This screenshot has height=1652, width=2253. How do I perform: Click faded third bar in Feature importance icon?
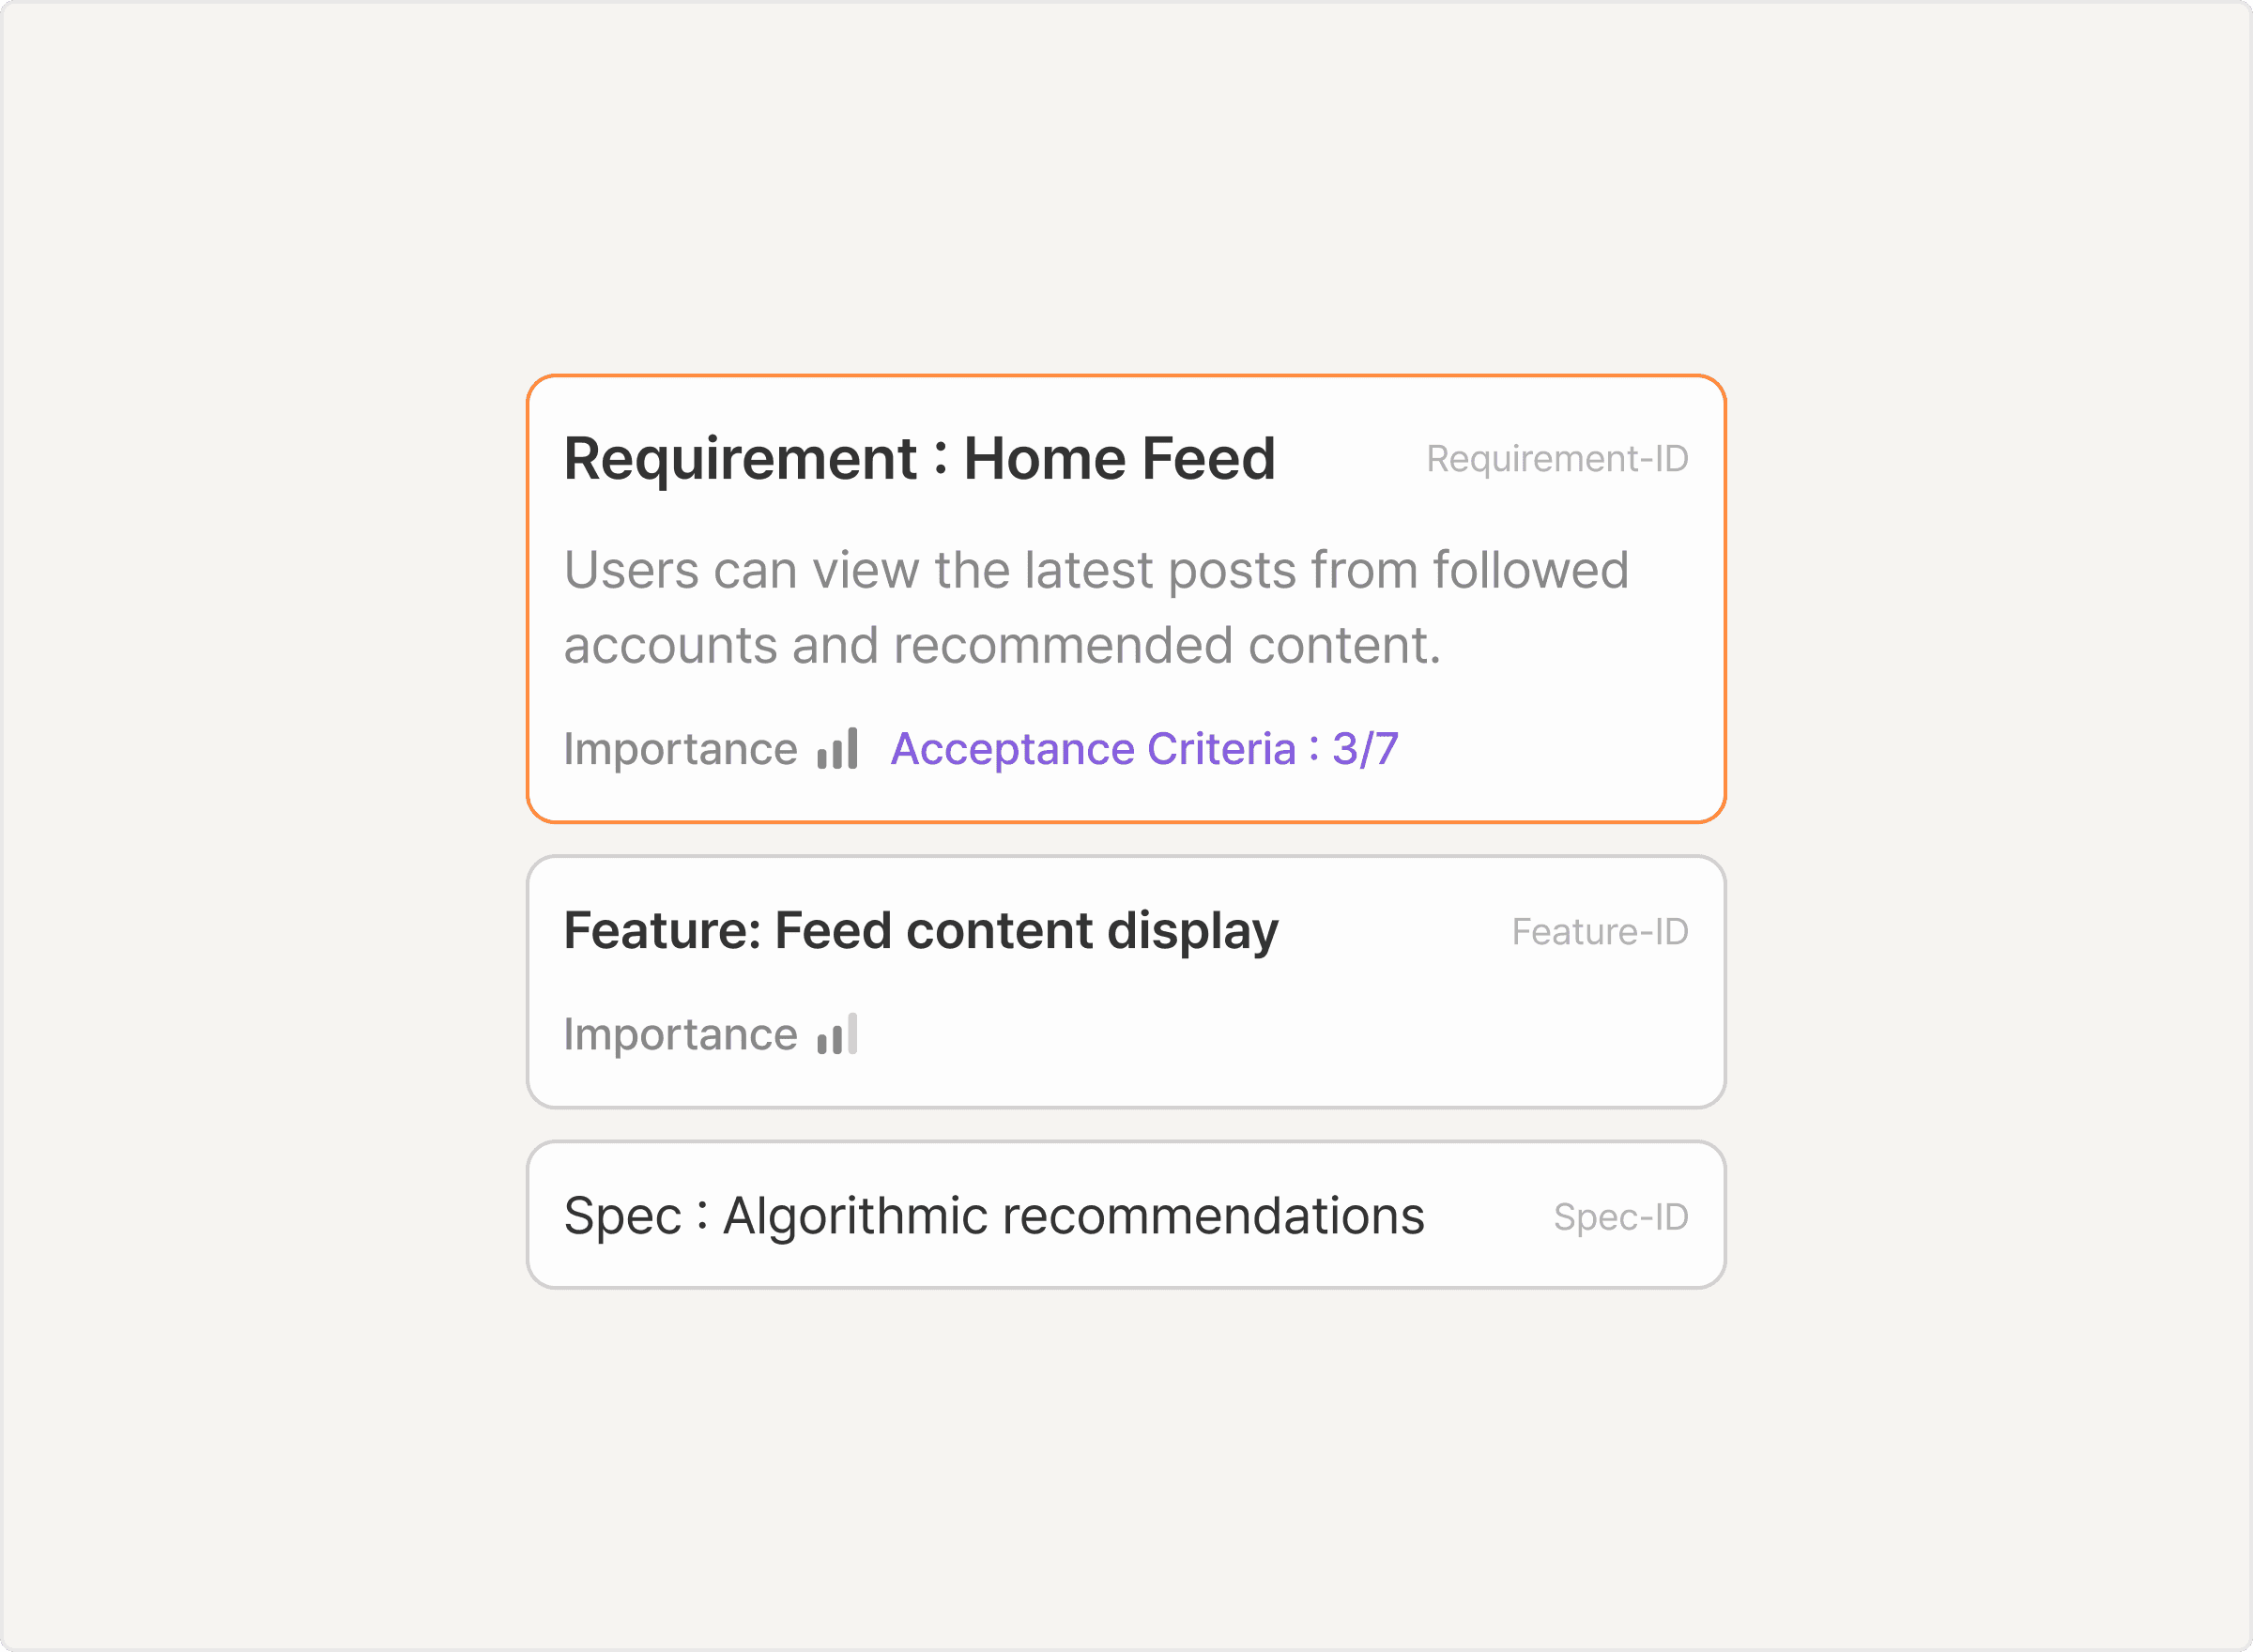pyautogui.click(x=852, y=1033)
